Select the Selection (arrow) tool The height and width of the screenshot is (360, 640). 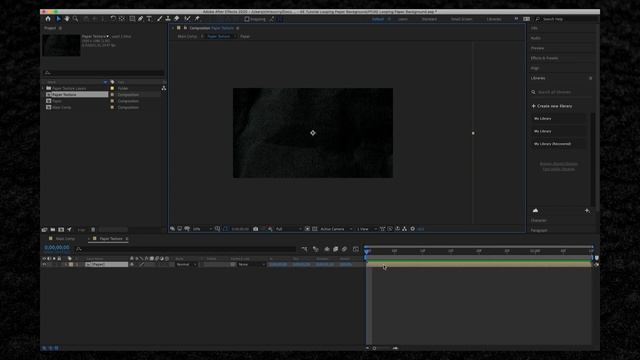(x=58, y=19)
